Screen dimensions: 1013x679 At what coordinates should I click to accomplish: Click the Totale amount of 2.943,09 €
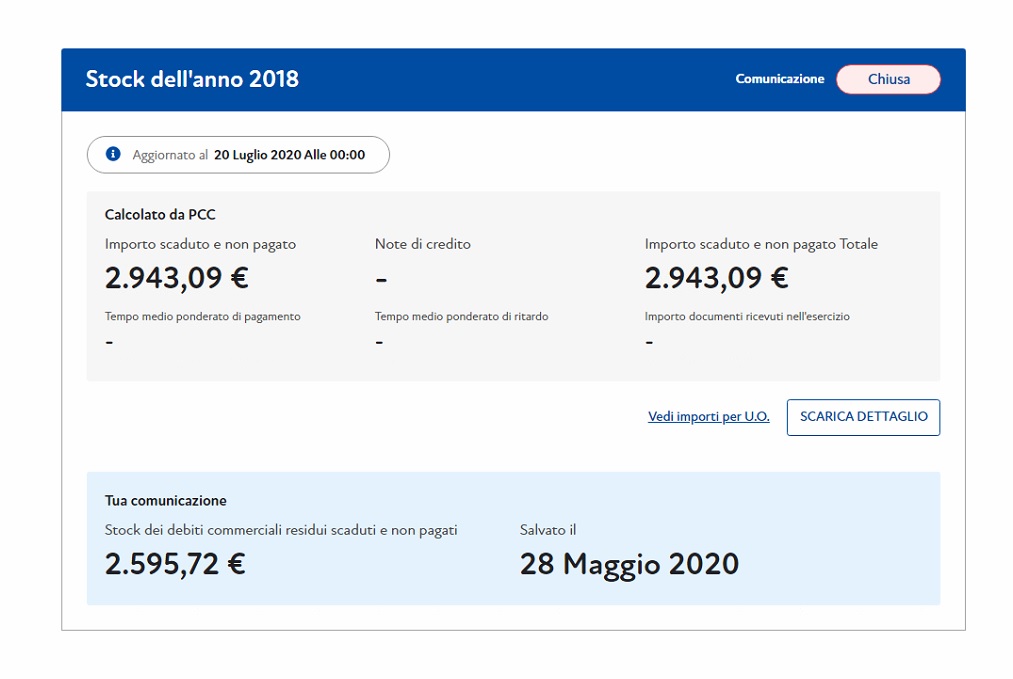tap(716, 277)
